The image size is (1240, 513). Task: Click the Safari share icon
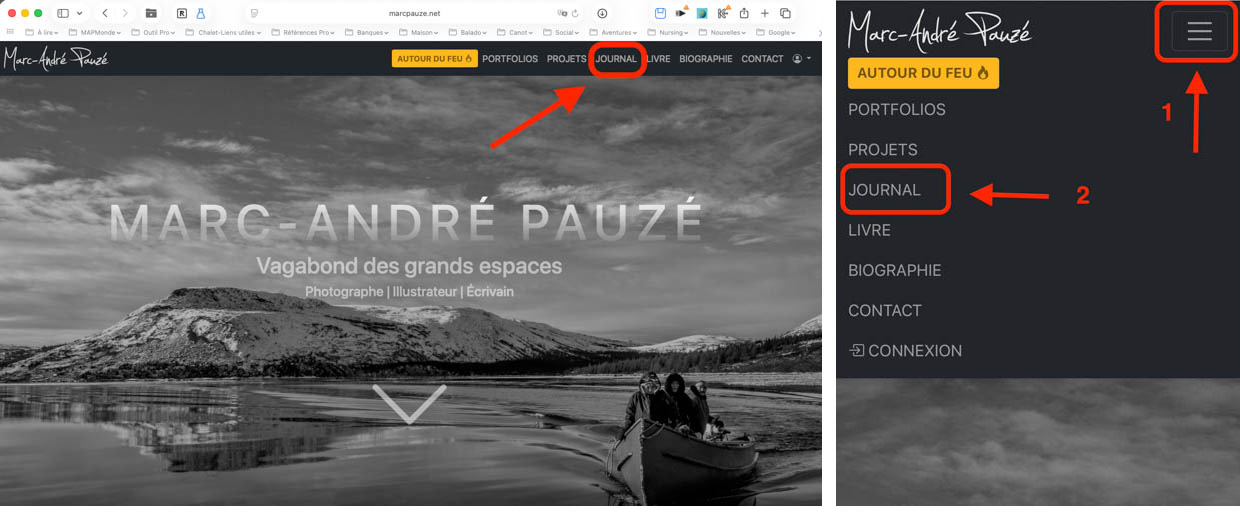pyautogui.click(x=744, y=13)
